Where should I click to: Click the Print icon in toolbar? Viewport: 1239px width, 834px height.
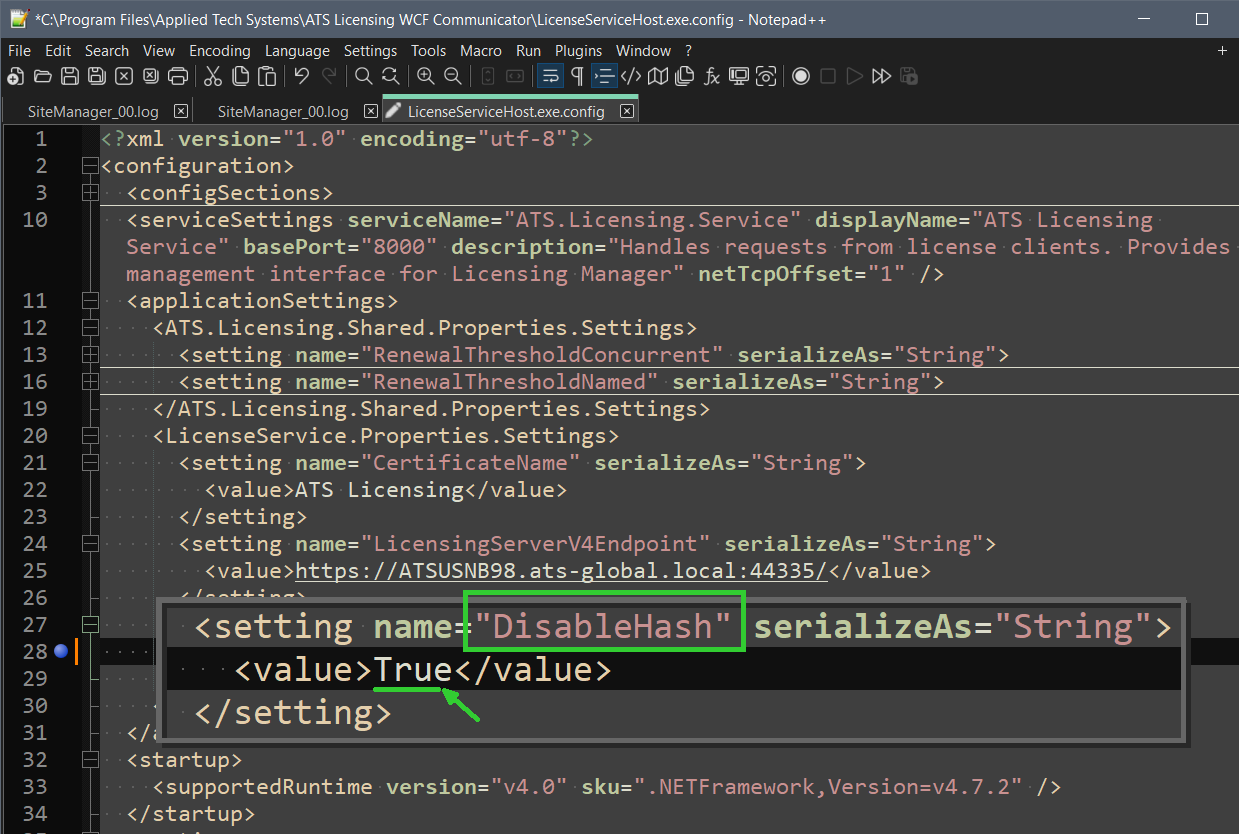(x=178, y=77)
